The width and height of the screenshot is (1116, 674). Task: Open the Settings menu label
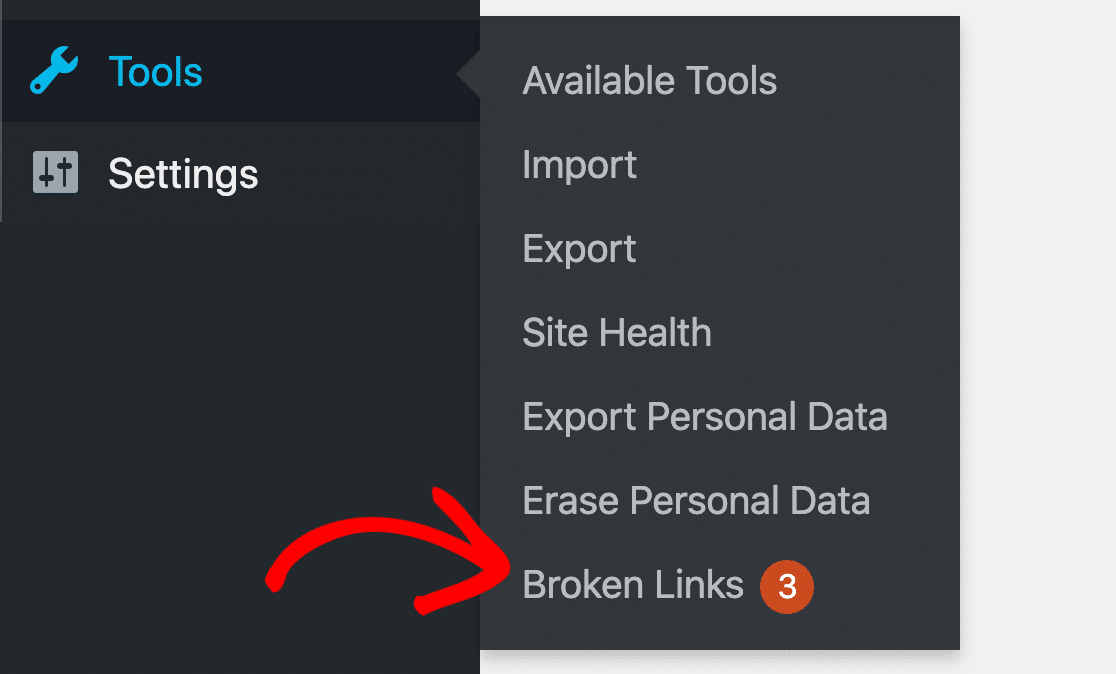[183, 174]
